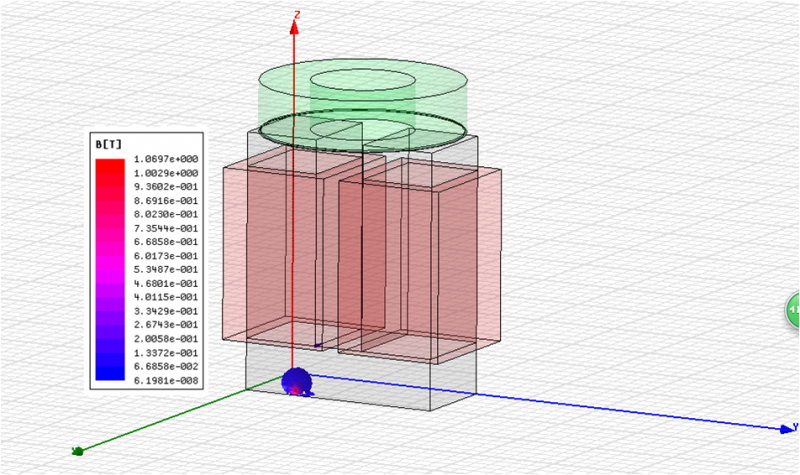Screen dimensions: 800x475
Task: Pick the blue bottom of the color scale
Action: [110, 373]
